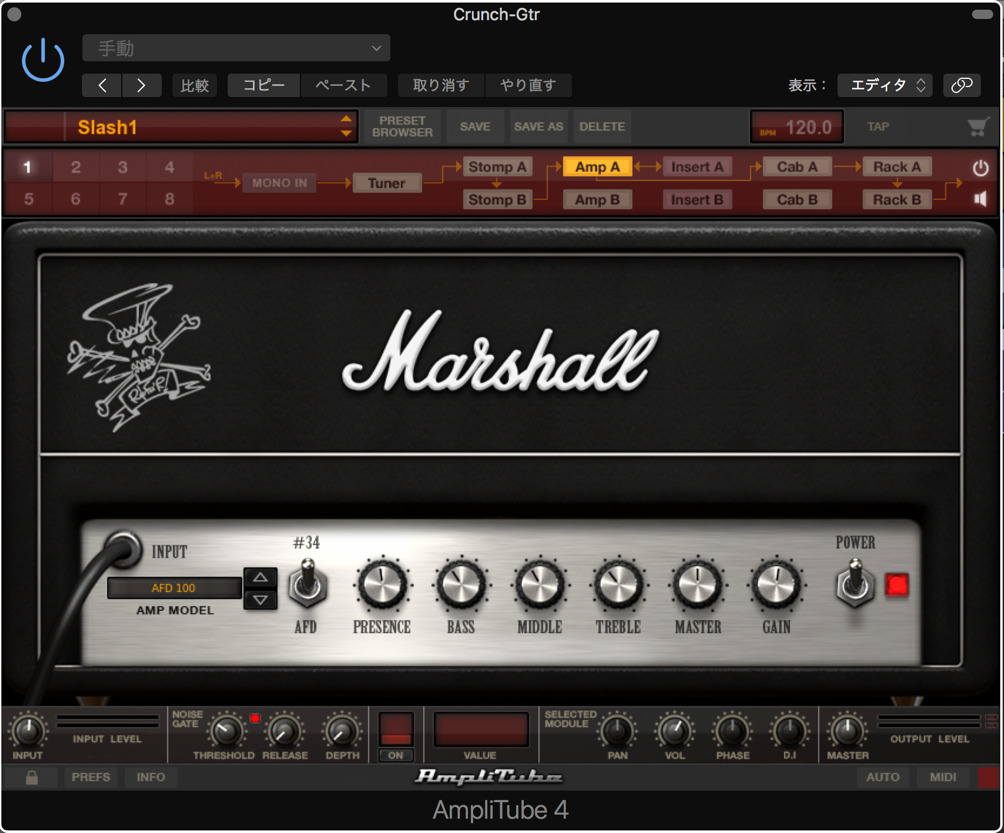Click the コピー copy button
The image size is (1004, 833).
(264, 85)
